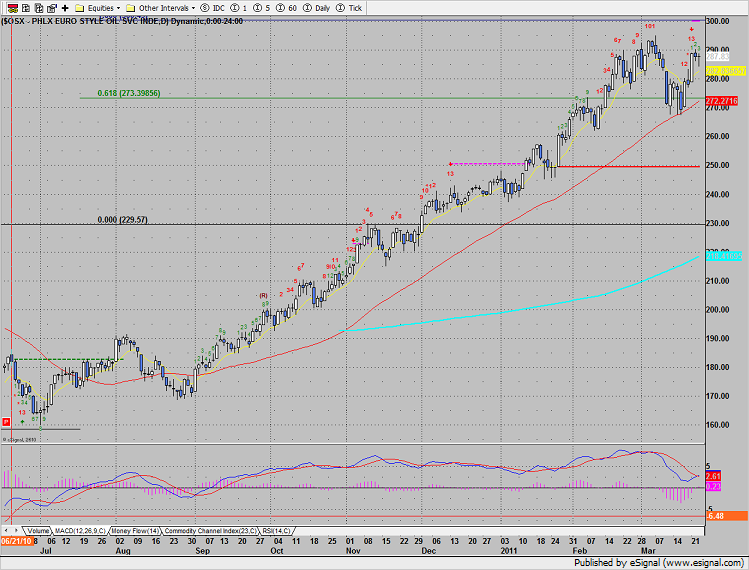749x570 pixels.
Task: Switch to Daily interval
Action: click(x=317, y=8)
